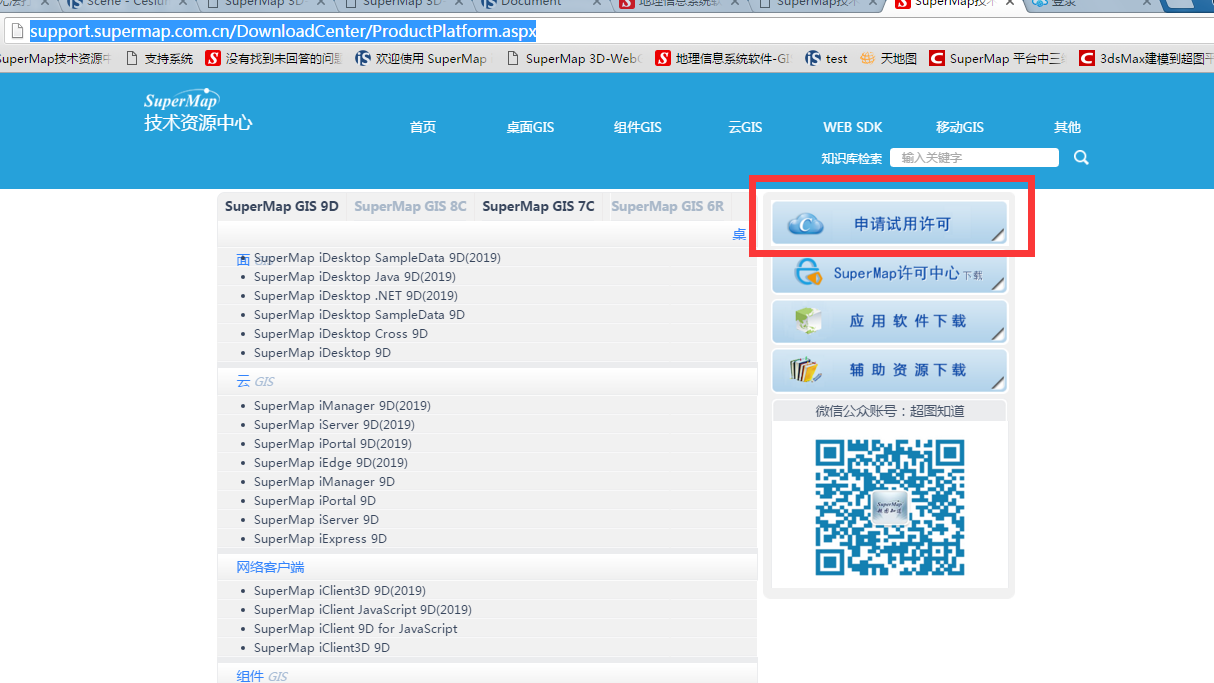The width and height of the screenshot is (1214, 683).
Task: Open the 3dsMax建模到超图 bookmark
Action: coord(1146,59)
